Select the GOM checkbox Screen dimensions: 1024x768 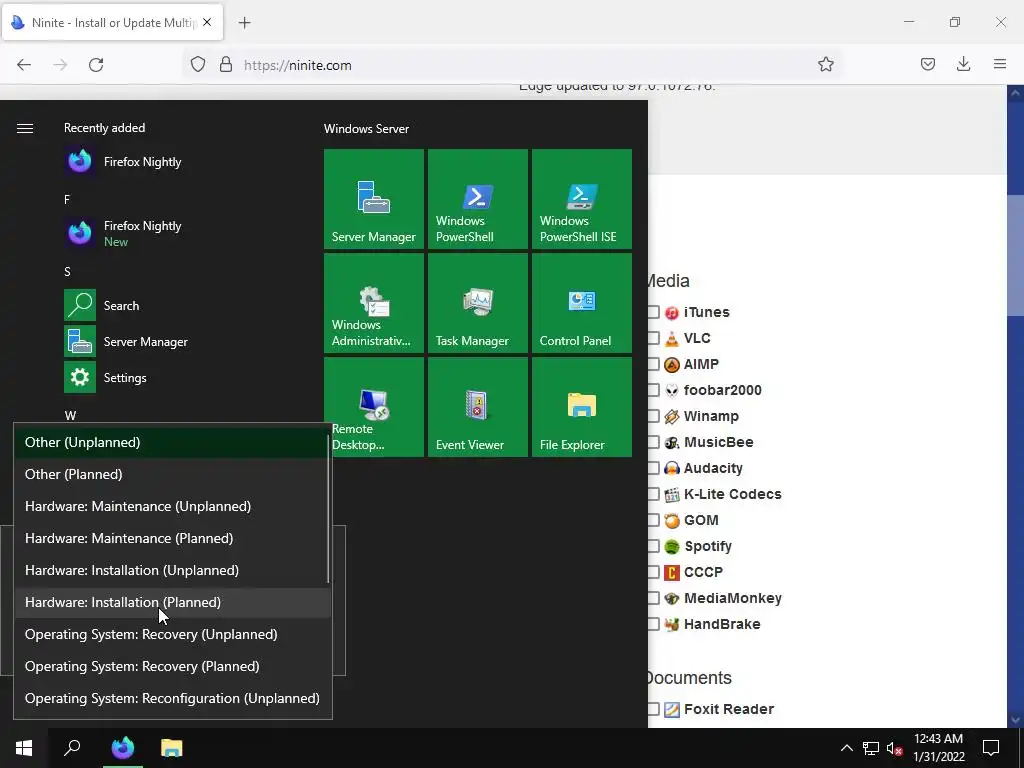point(652,520)
